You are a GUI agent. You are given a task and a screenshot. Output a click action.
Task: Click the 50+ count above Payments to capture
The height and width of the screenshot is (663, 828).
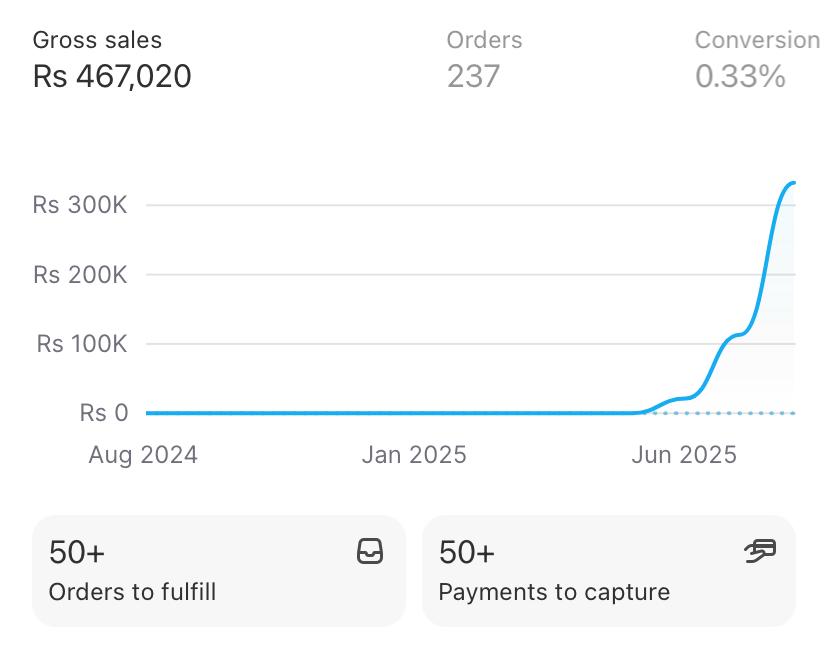466,552
